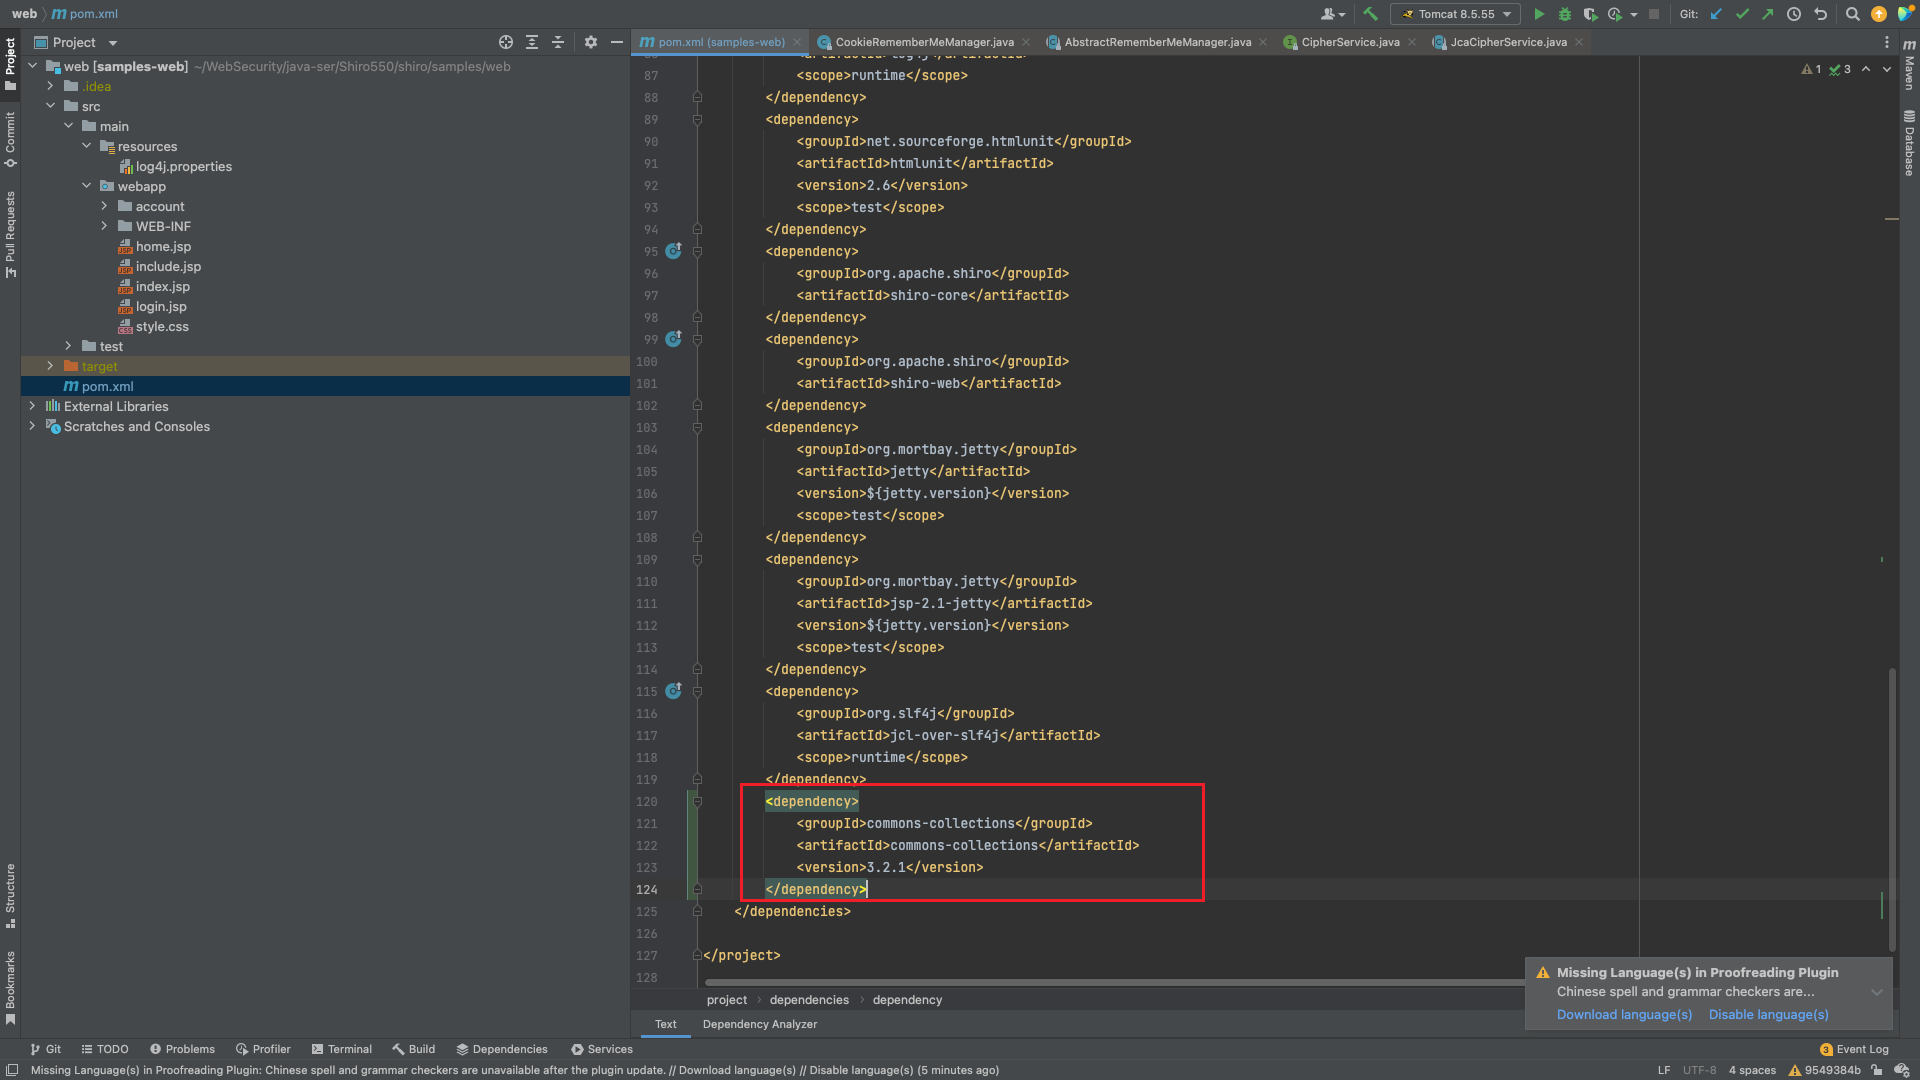Open the Dependency Analyzer tab
The width and height of the screenshot is (1920, 1080).
(760, 1024)
